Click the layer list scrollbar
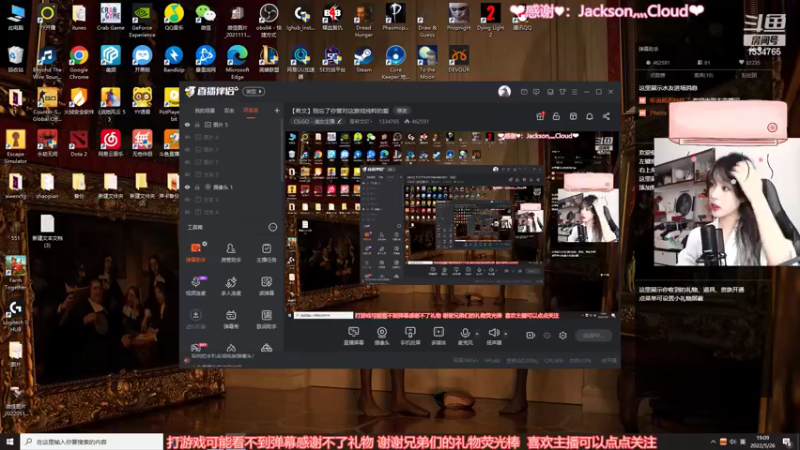Viewport: 800px width, 450px height. [282, 151]
